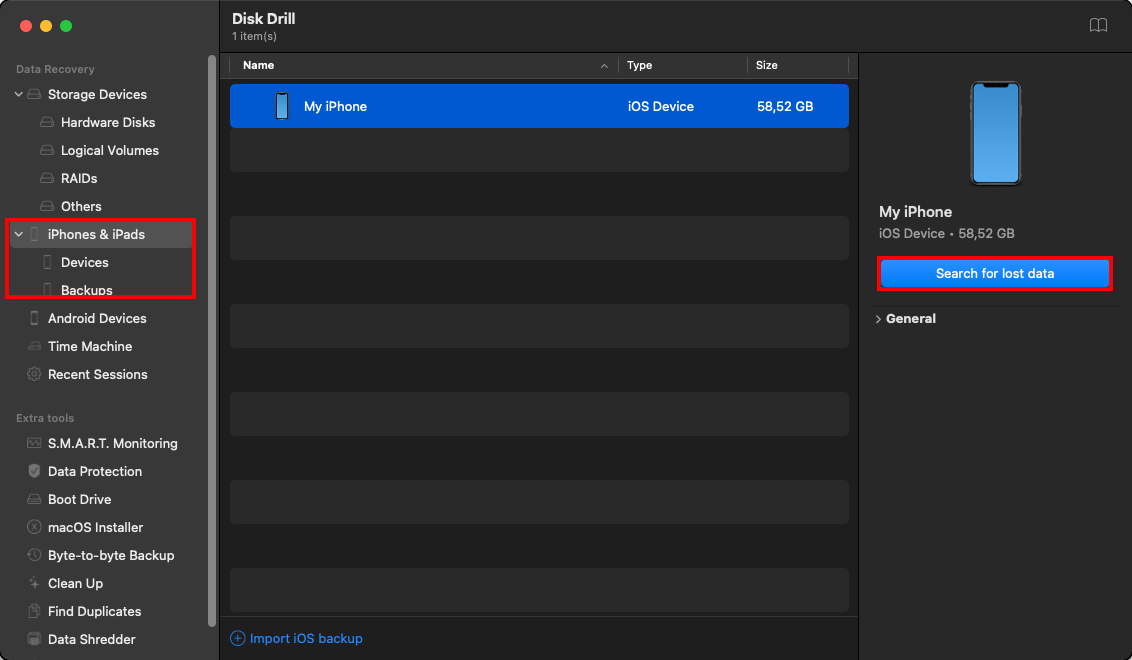
Task: Open Backups under iPhones & iPads
Action: (x=87, y=290)
